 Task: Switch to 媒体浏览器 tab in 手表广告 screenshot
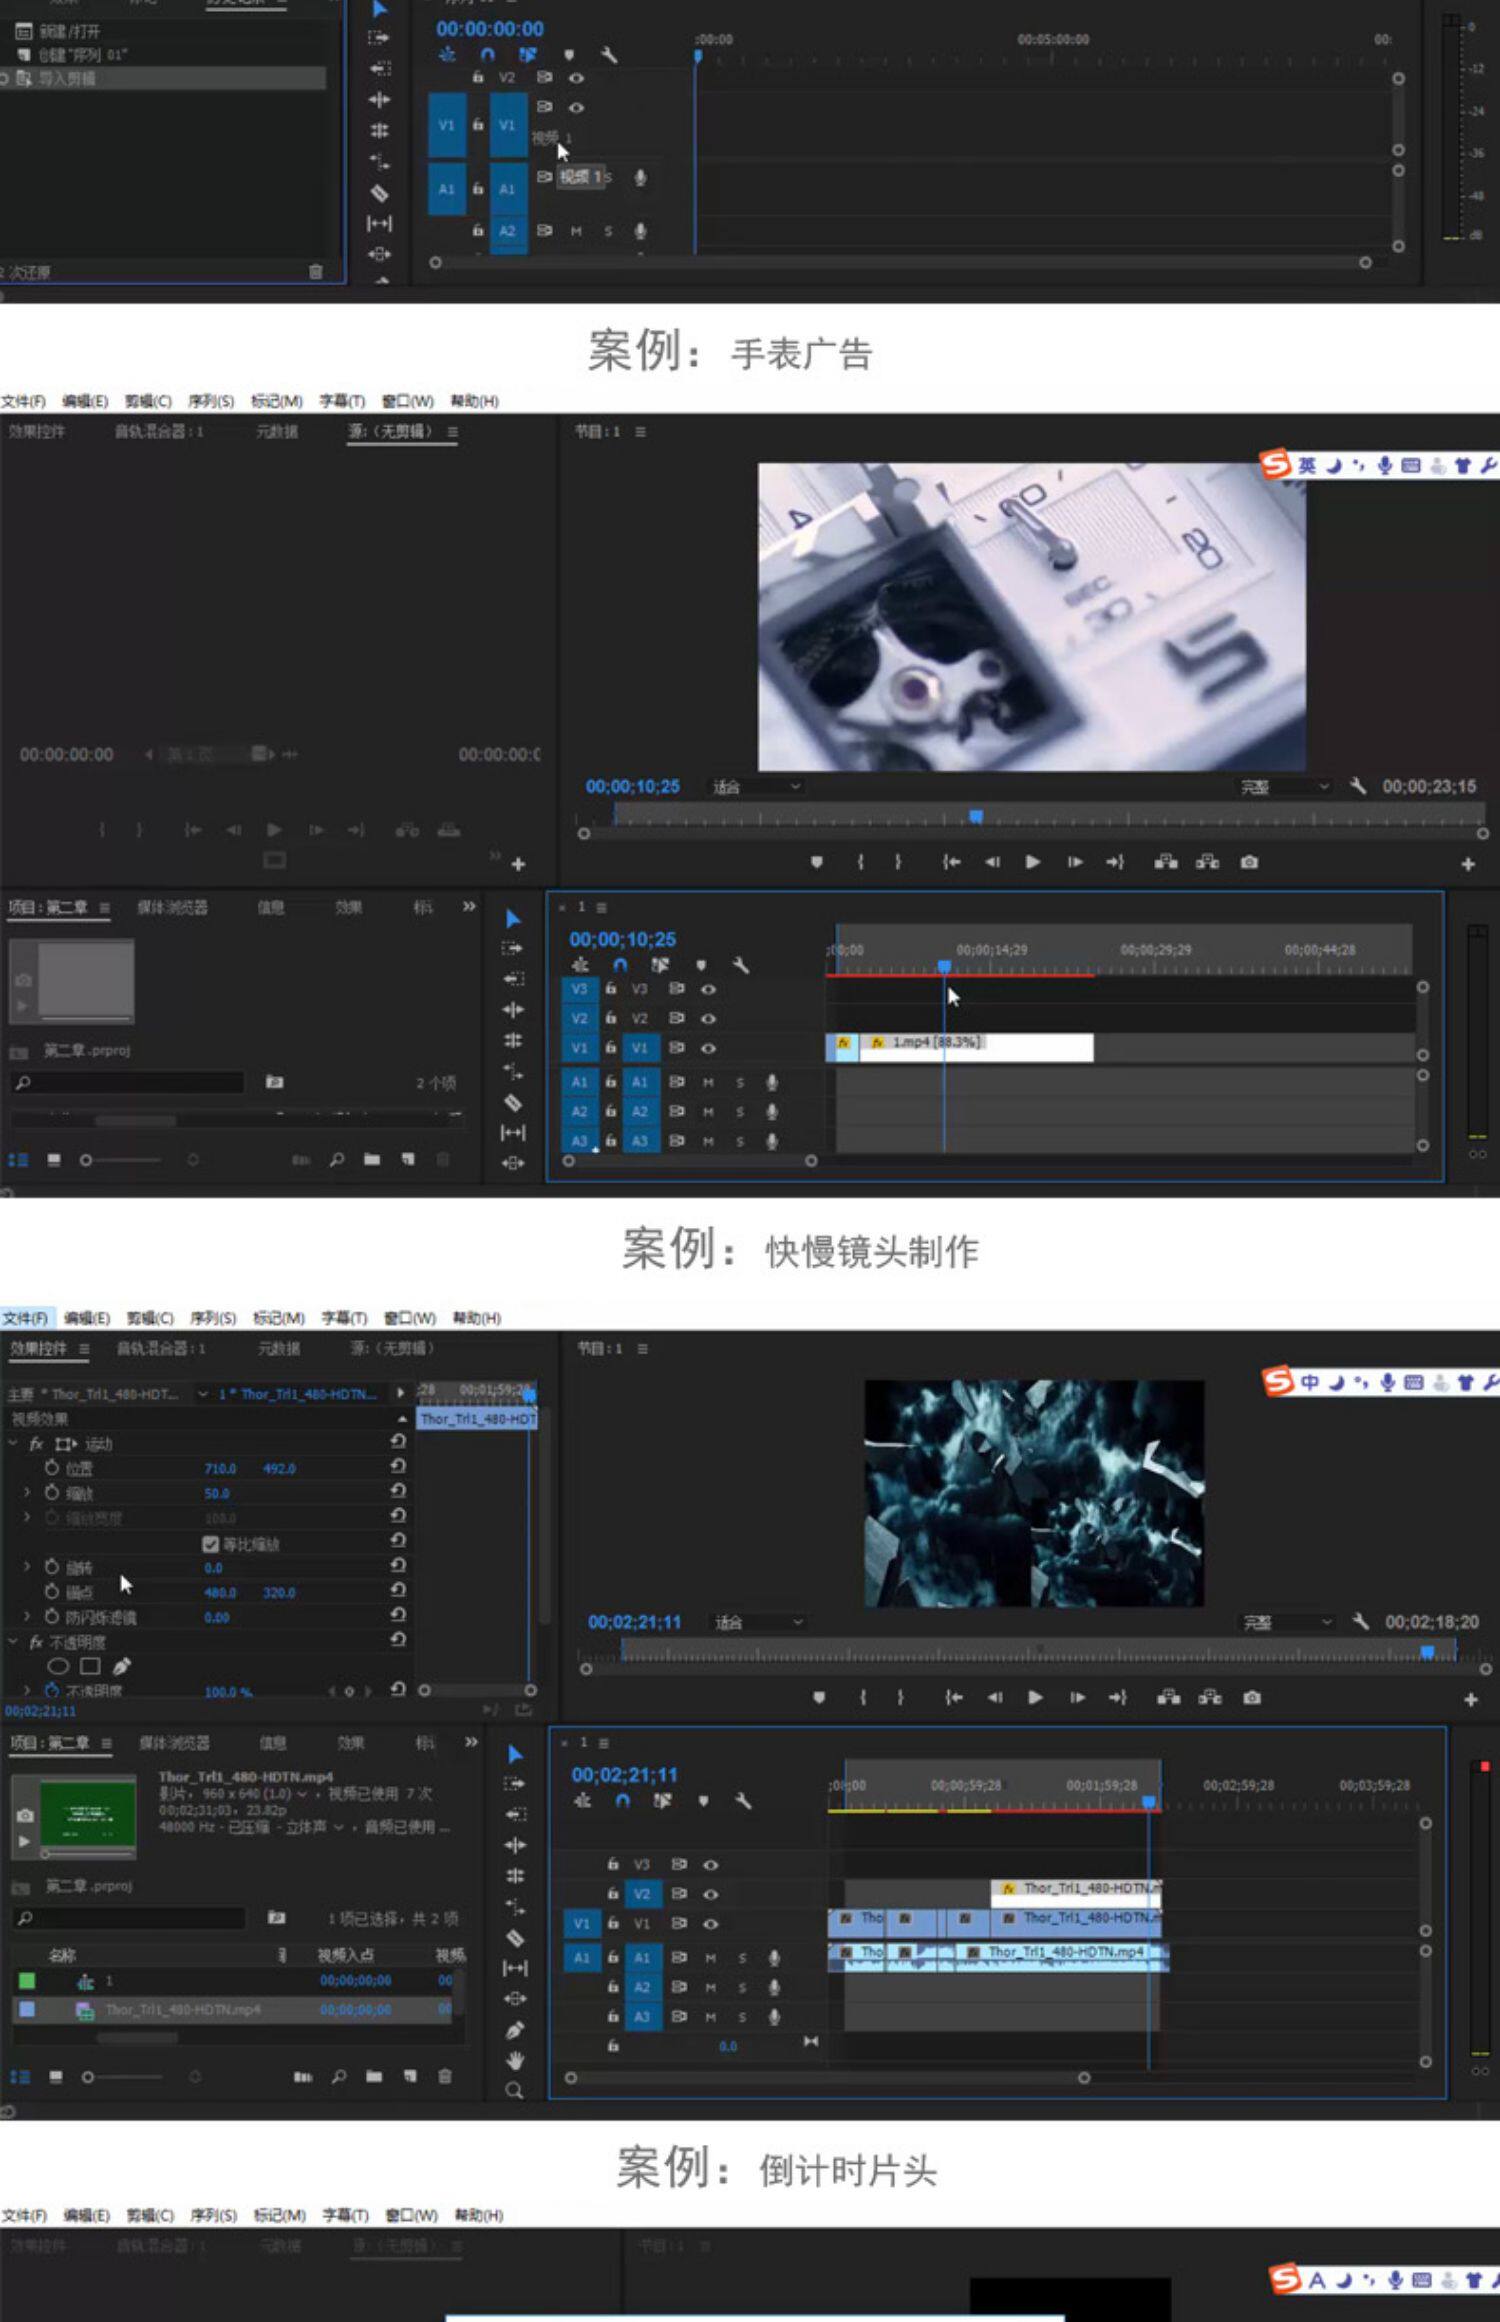(172, 907)
